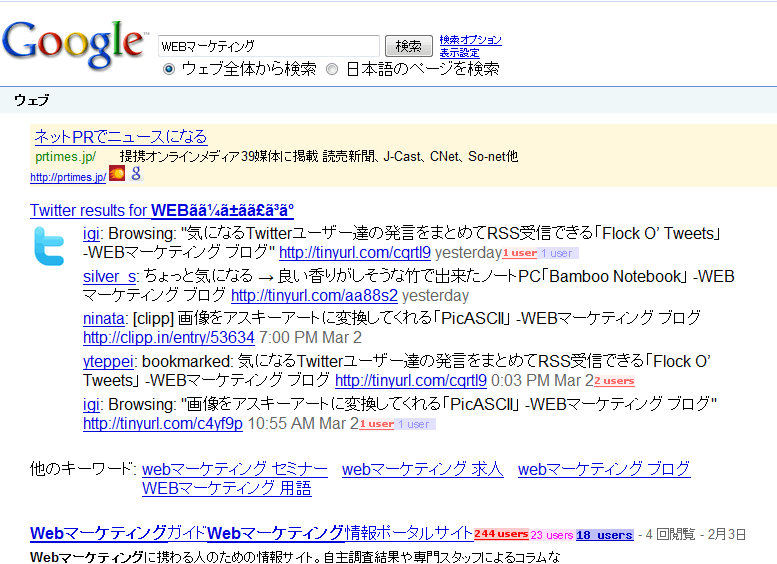Click the Twitter bird logo
Viewport: 777px width, 564px height.
tap(49, 246)
